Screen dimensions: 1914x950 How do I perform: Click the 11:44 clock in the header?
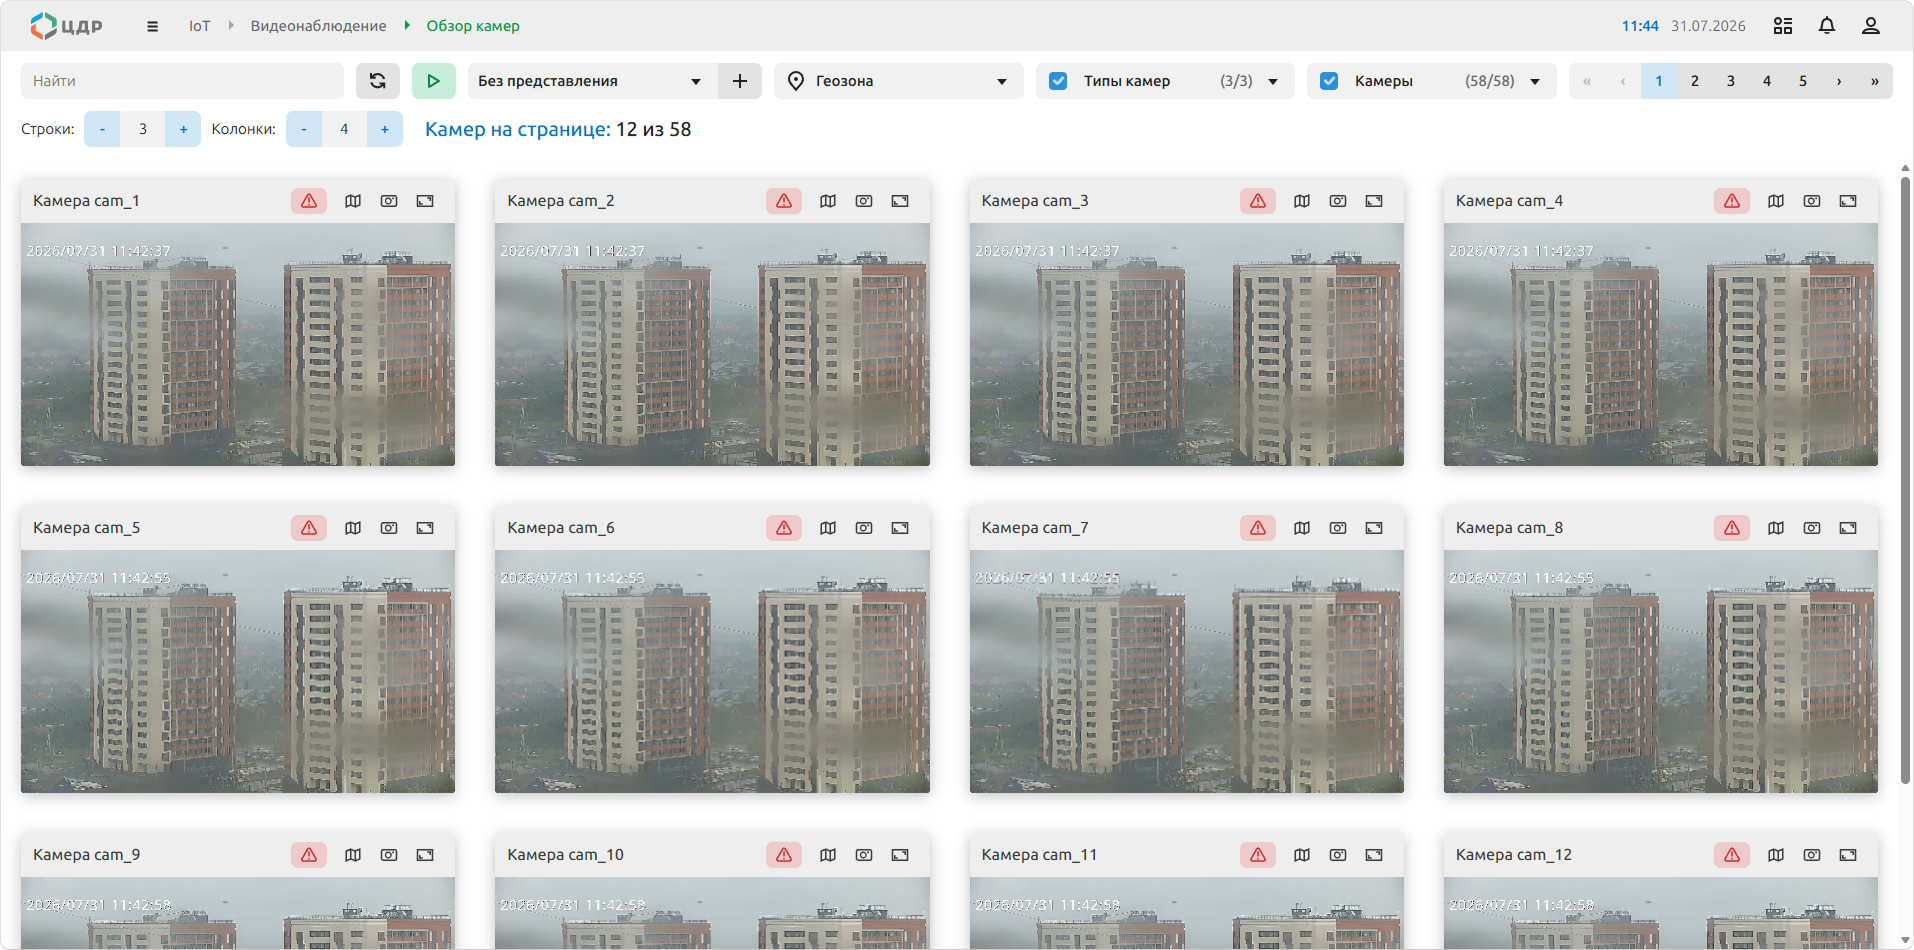[x=1640, y=26]
